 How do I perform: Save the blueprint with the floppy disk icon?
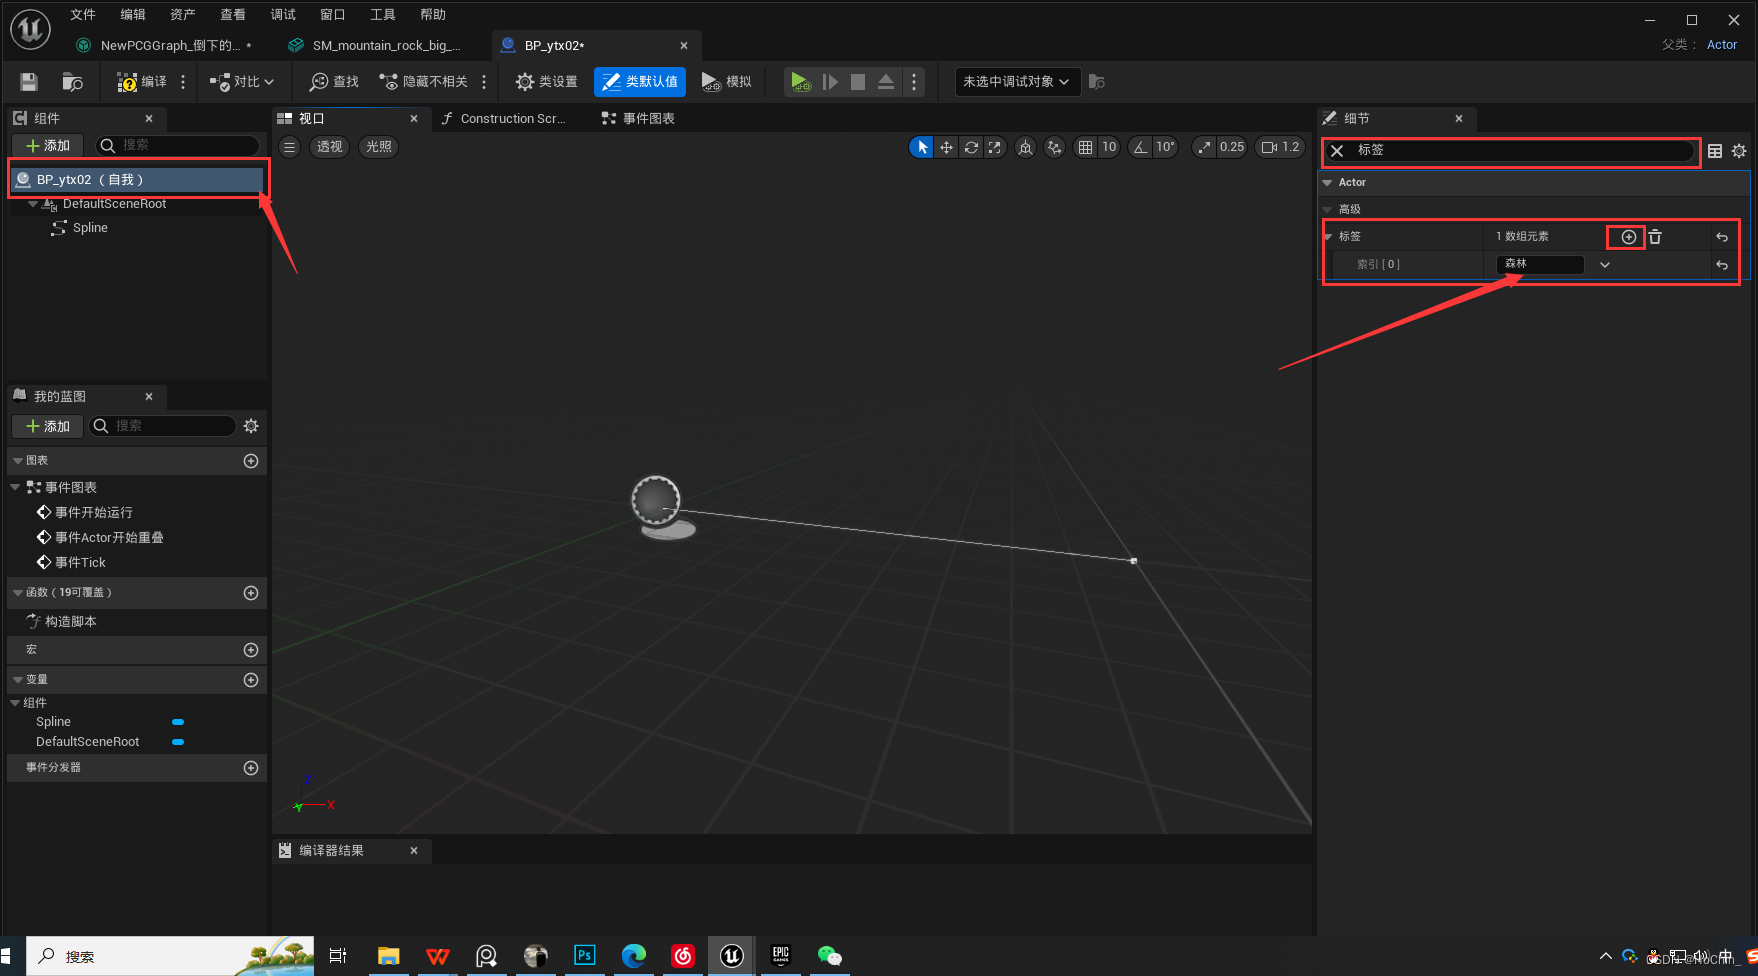[x=29, y=82]
